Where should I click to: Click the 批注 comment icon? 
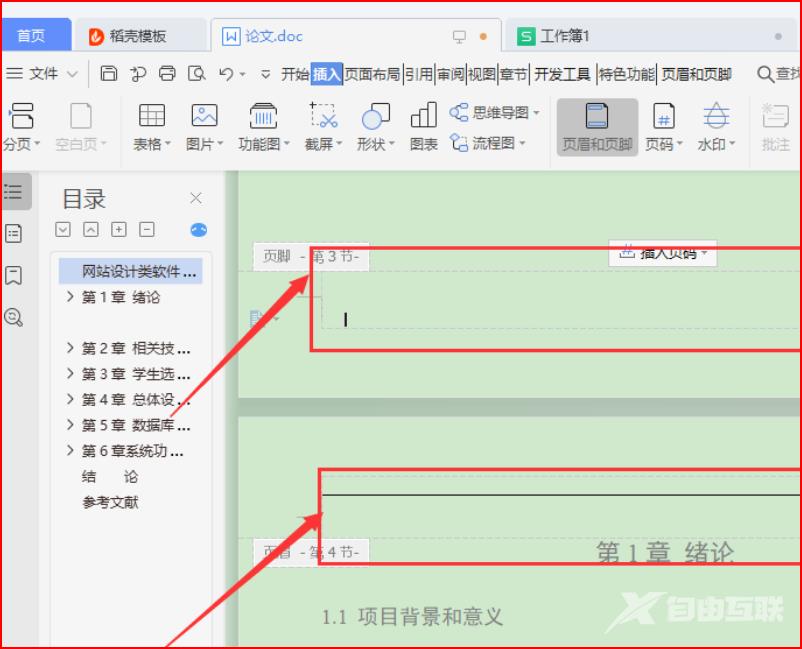[775, 127]
